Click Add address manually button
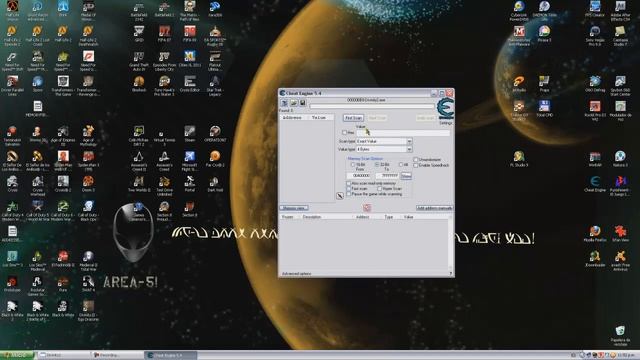Image resolution: width=640 pixels, height=360 pixels. click(x=434, y=208)
